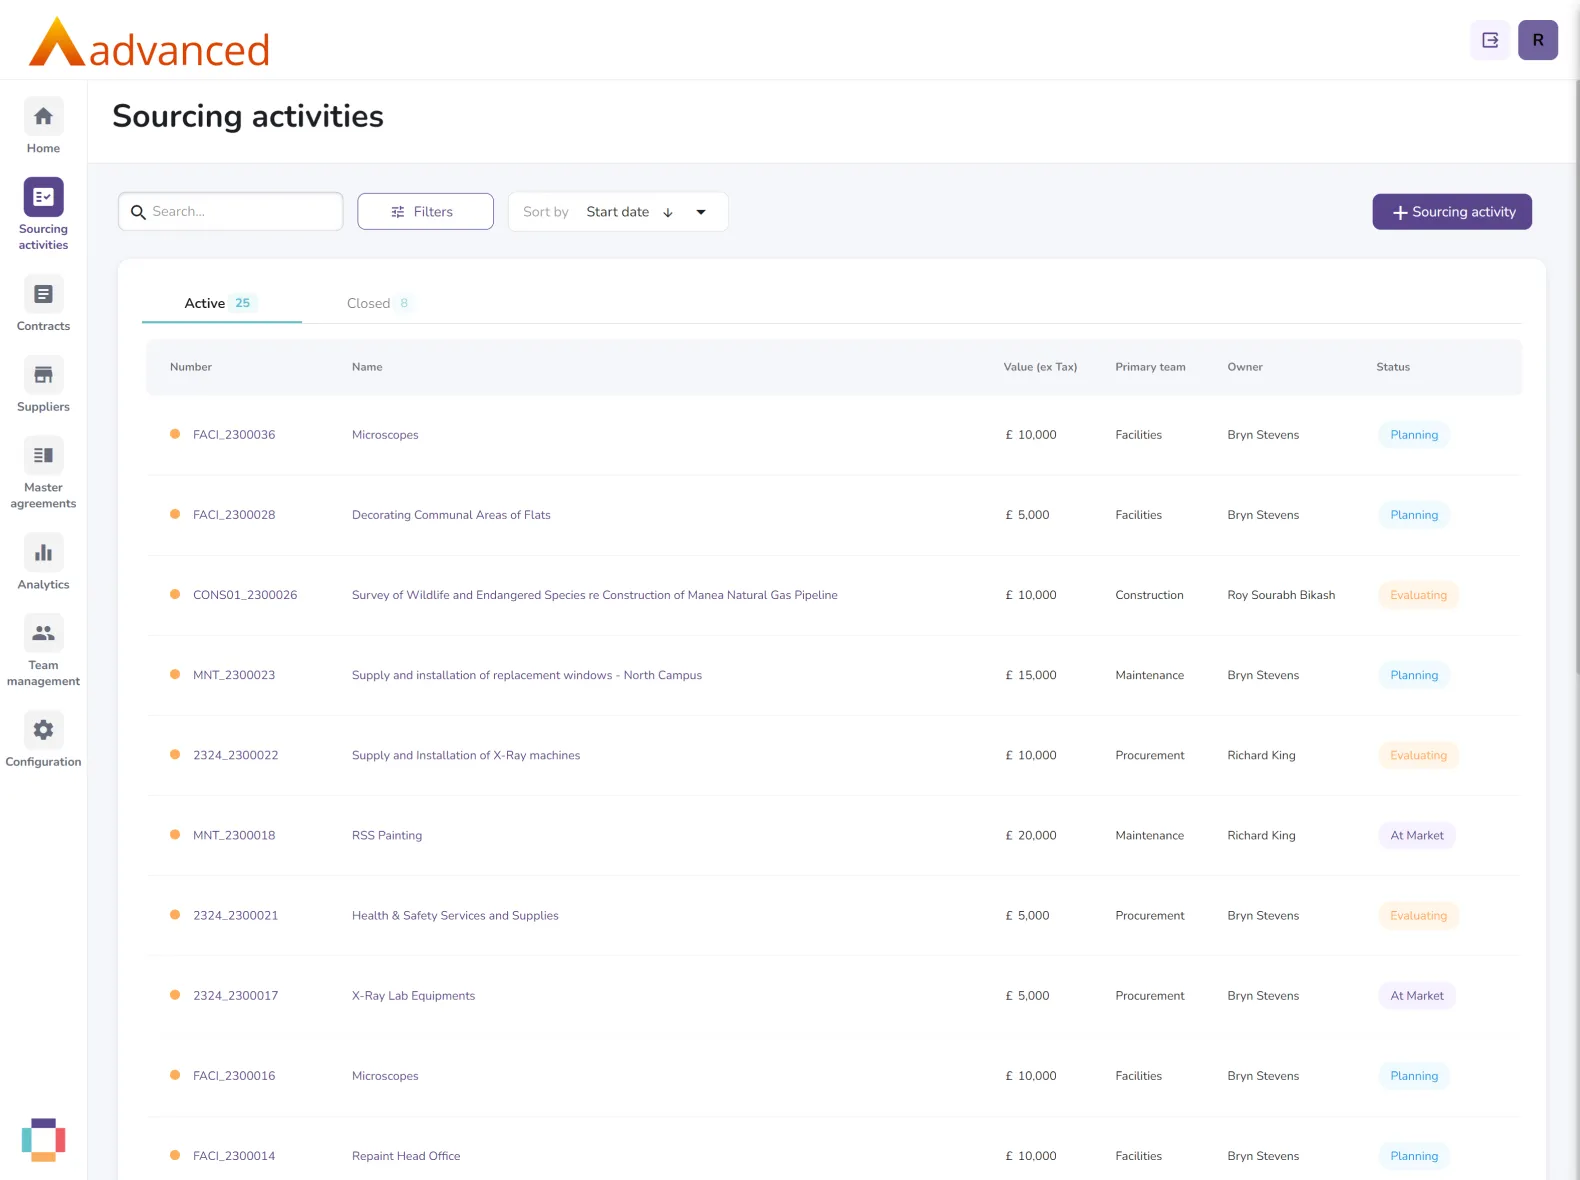
Task: Click activity number CONS01_2300026
Action: pyautogui.click(x=245, y=595)
